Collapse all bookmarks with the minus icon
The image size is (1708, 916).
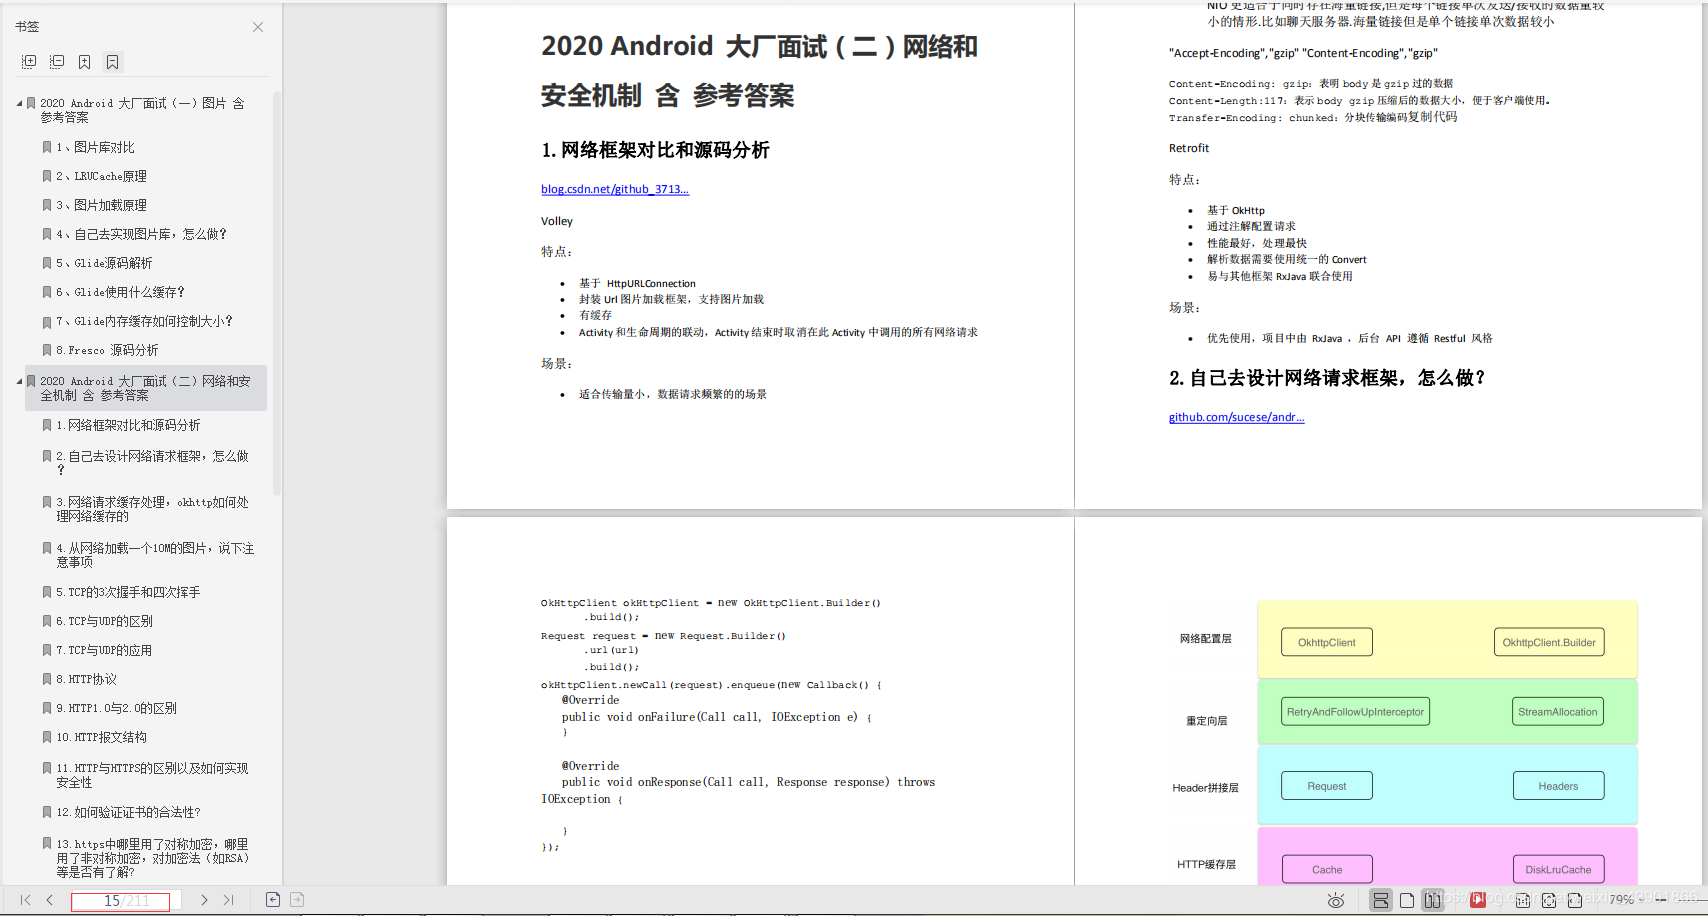click(x=57, y=61)
